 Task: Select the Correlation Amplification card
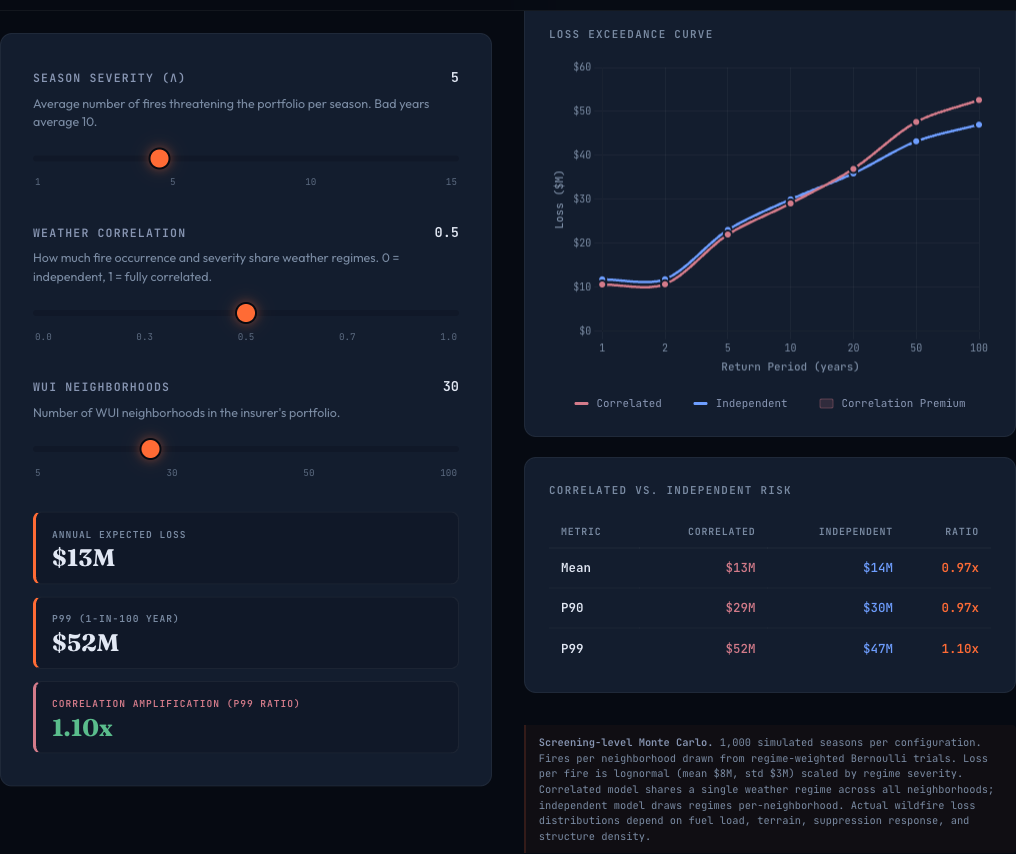[245, 717]
